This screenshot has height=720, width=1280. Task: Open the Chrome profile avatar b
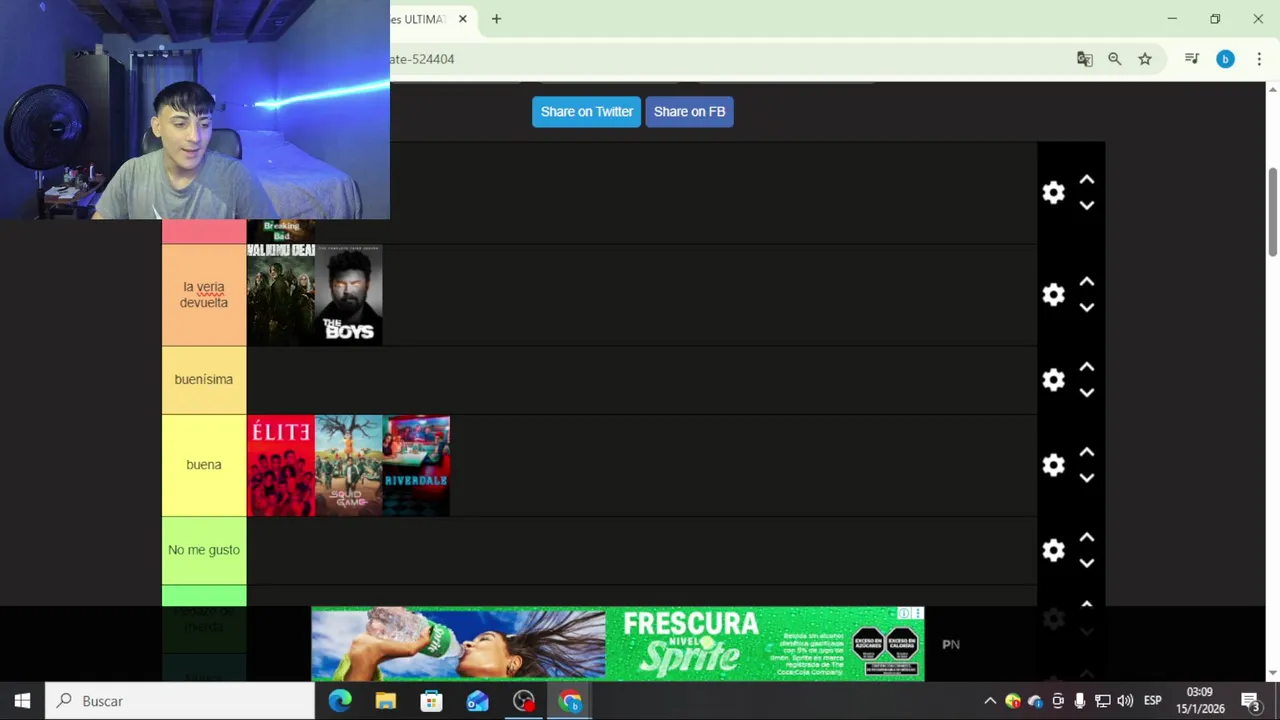pyautogui.click(x=1225, y=59)
